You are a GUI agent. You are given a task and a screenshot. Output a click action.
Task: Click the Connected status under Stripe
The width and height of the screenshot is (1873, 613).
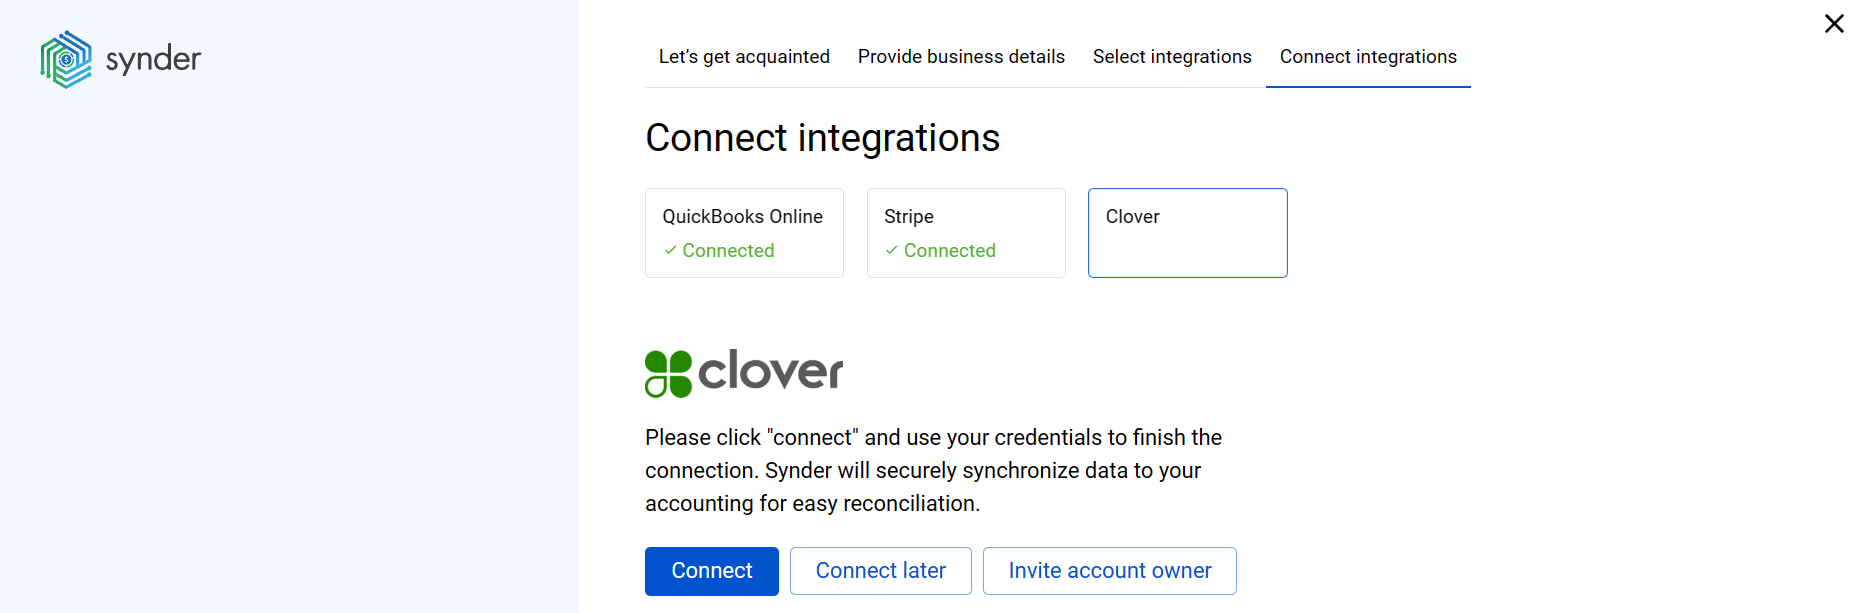coord(950,250)
